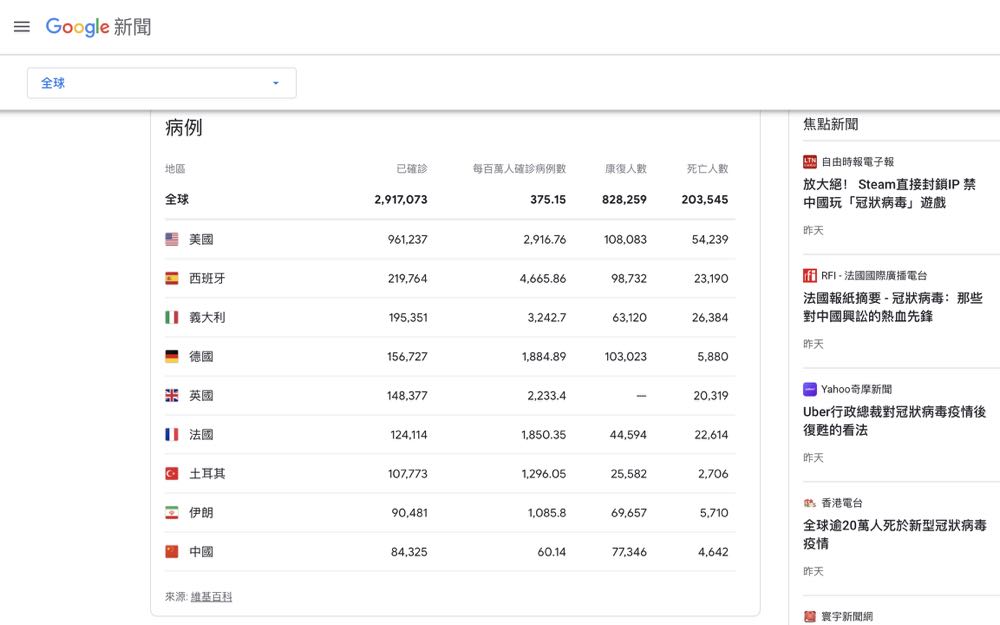1000x625 pixels.
Task: Open the hamburger main menu
Action: point(22,27)
